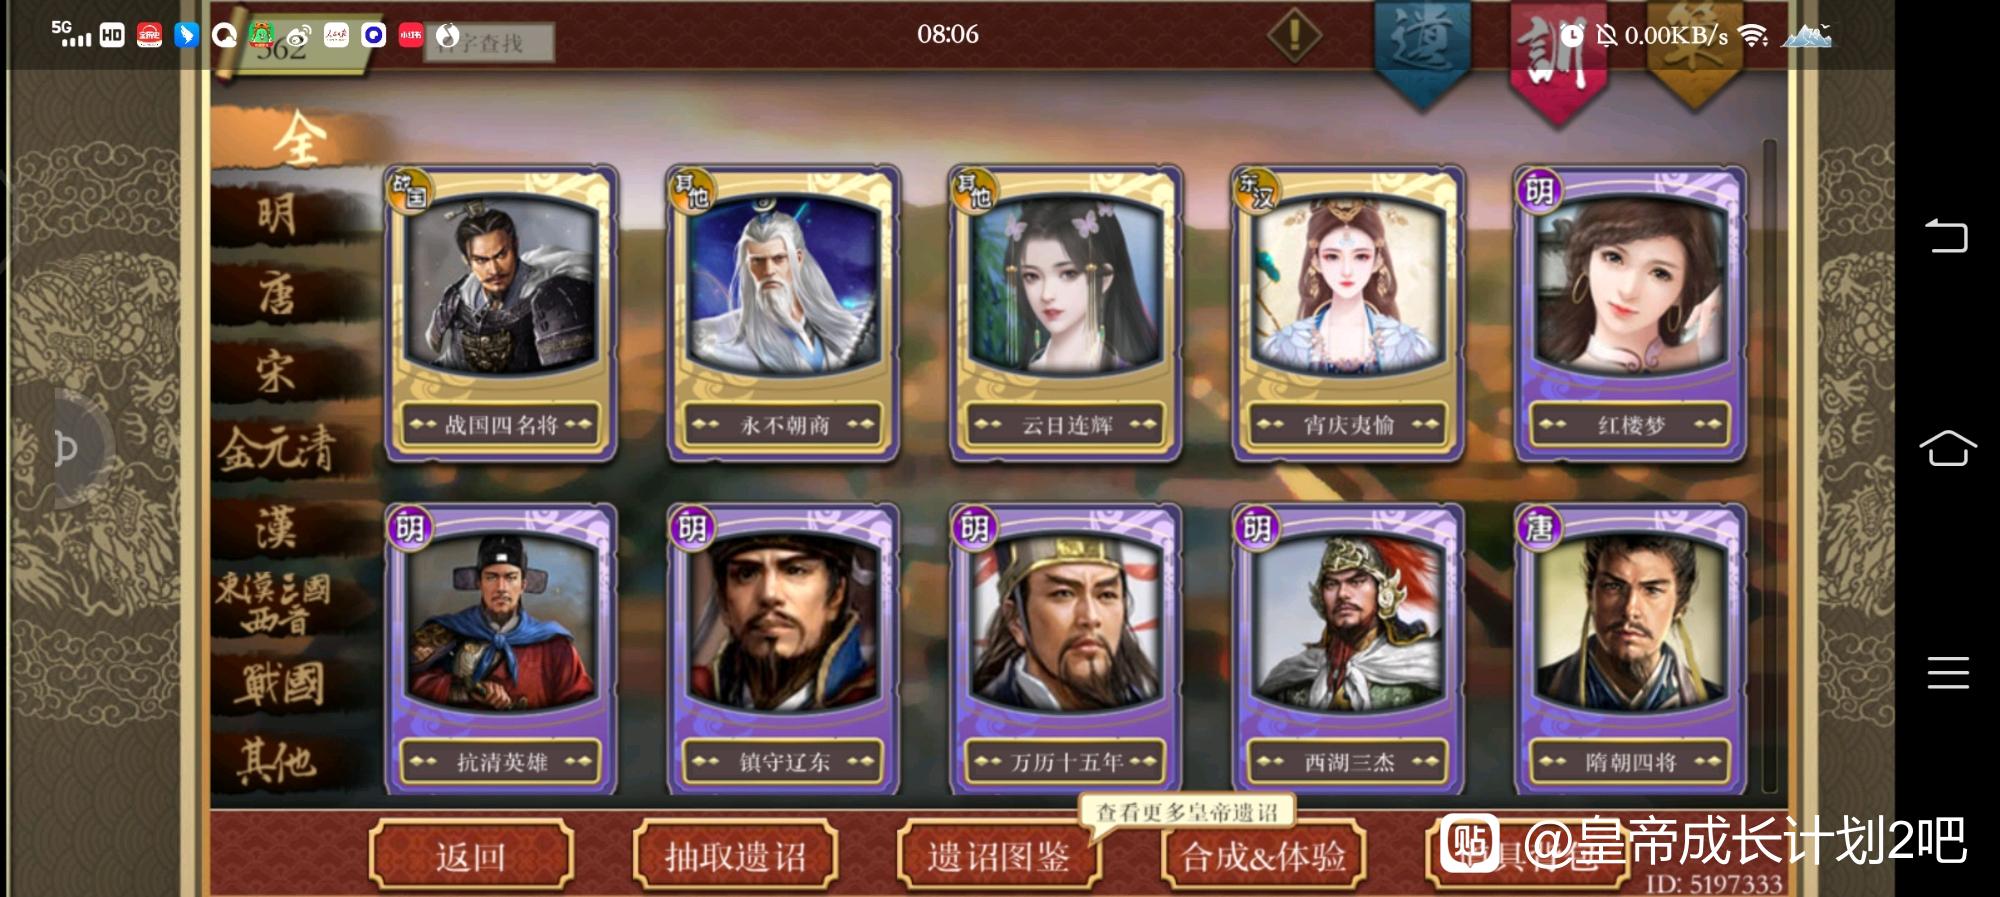2000x897 pixels.
Task: Tap the yellow exclamation diamond icon
Action: (1294, 36)
